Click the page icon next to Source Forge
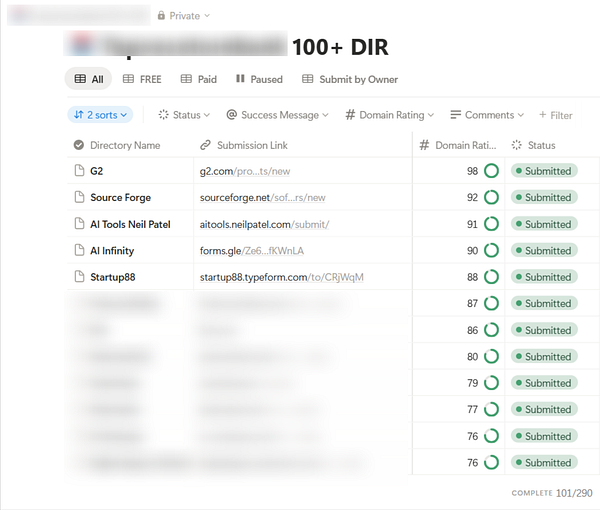The width and height of the screenshot is (600, 510). pos(79,197)
